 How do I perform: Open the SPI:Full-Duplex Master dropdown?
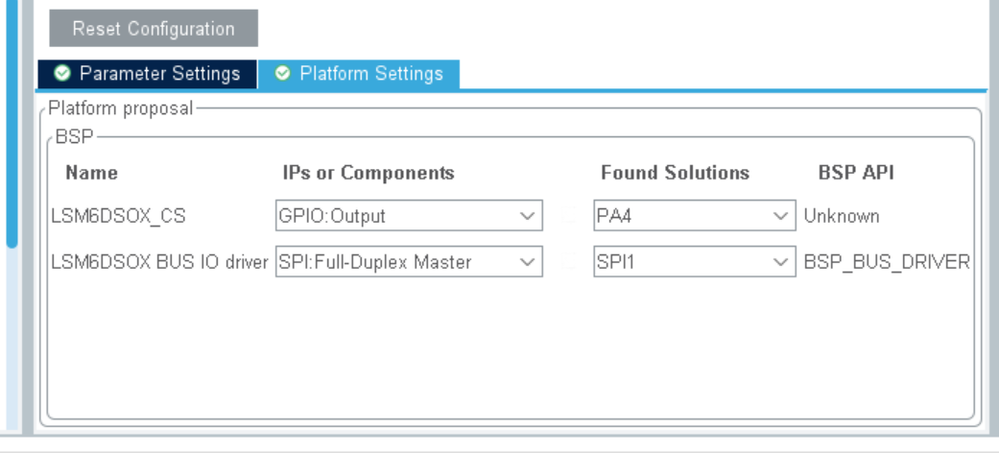click(x=408, y=262)
